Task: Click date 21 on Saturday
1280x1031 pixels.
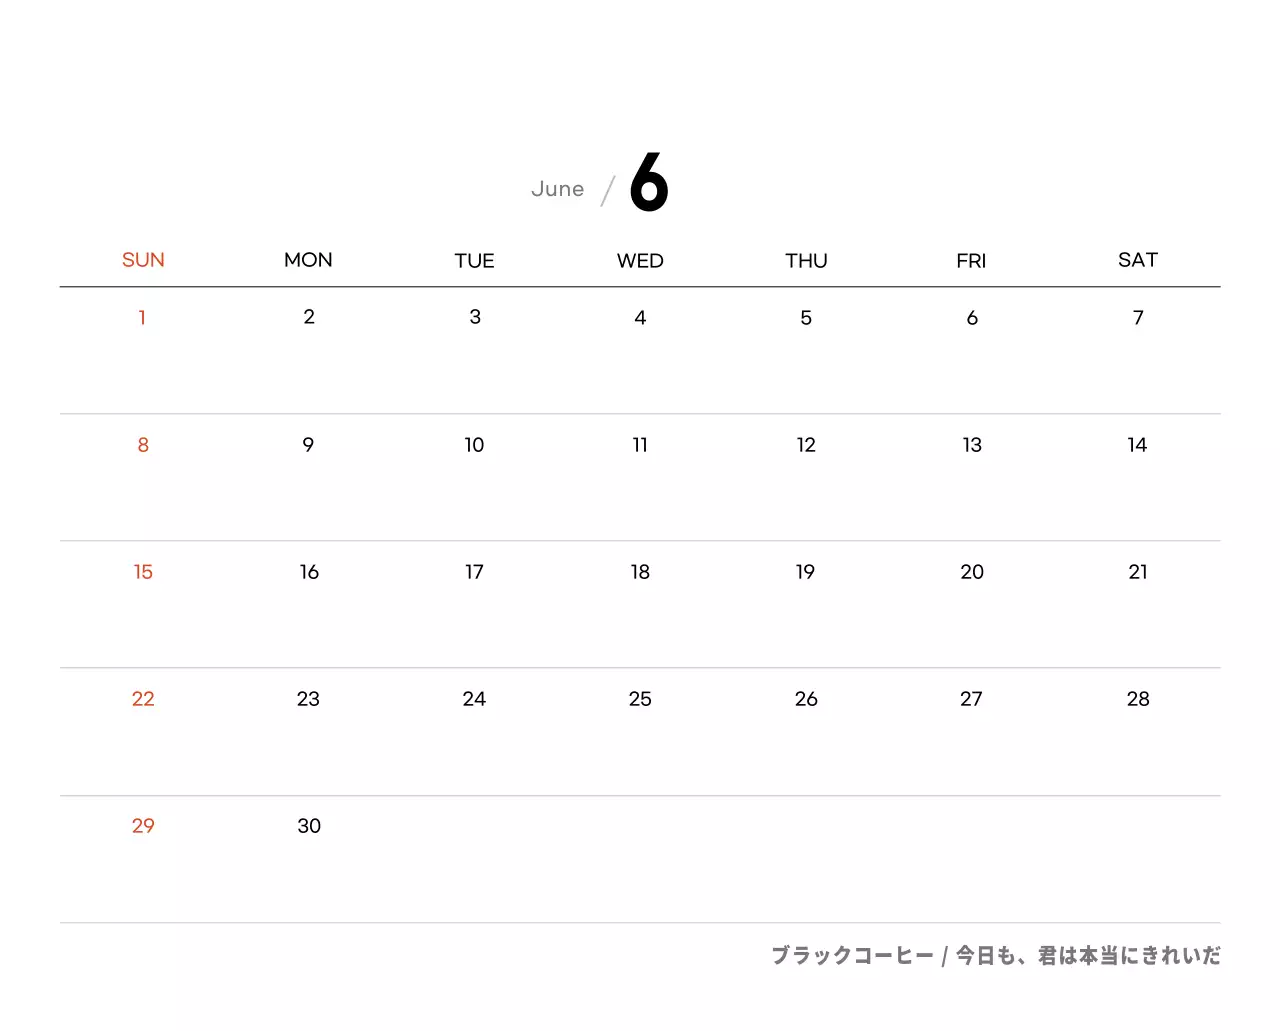Action: [1137, 572]
